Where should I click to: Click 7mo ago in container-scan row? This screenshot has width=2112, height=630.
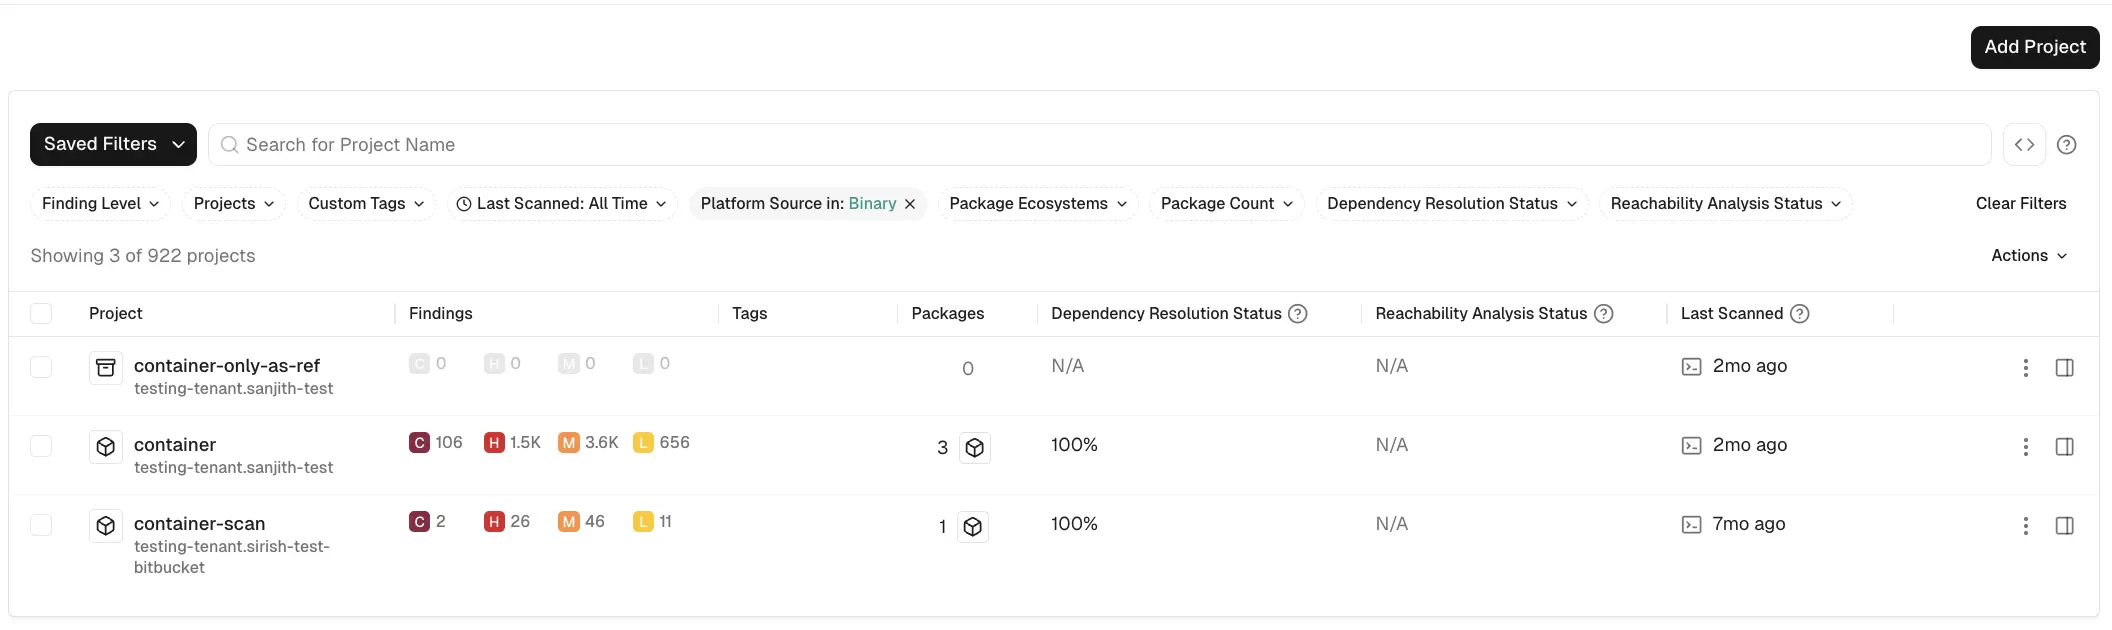pyautogui.click(x=1749, y=524)
